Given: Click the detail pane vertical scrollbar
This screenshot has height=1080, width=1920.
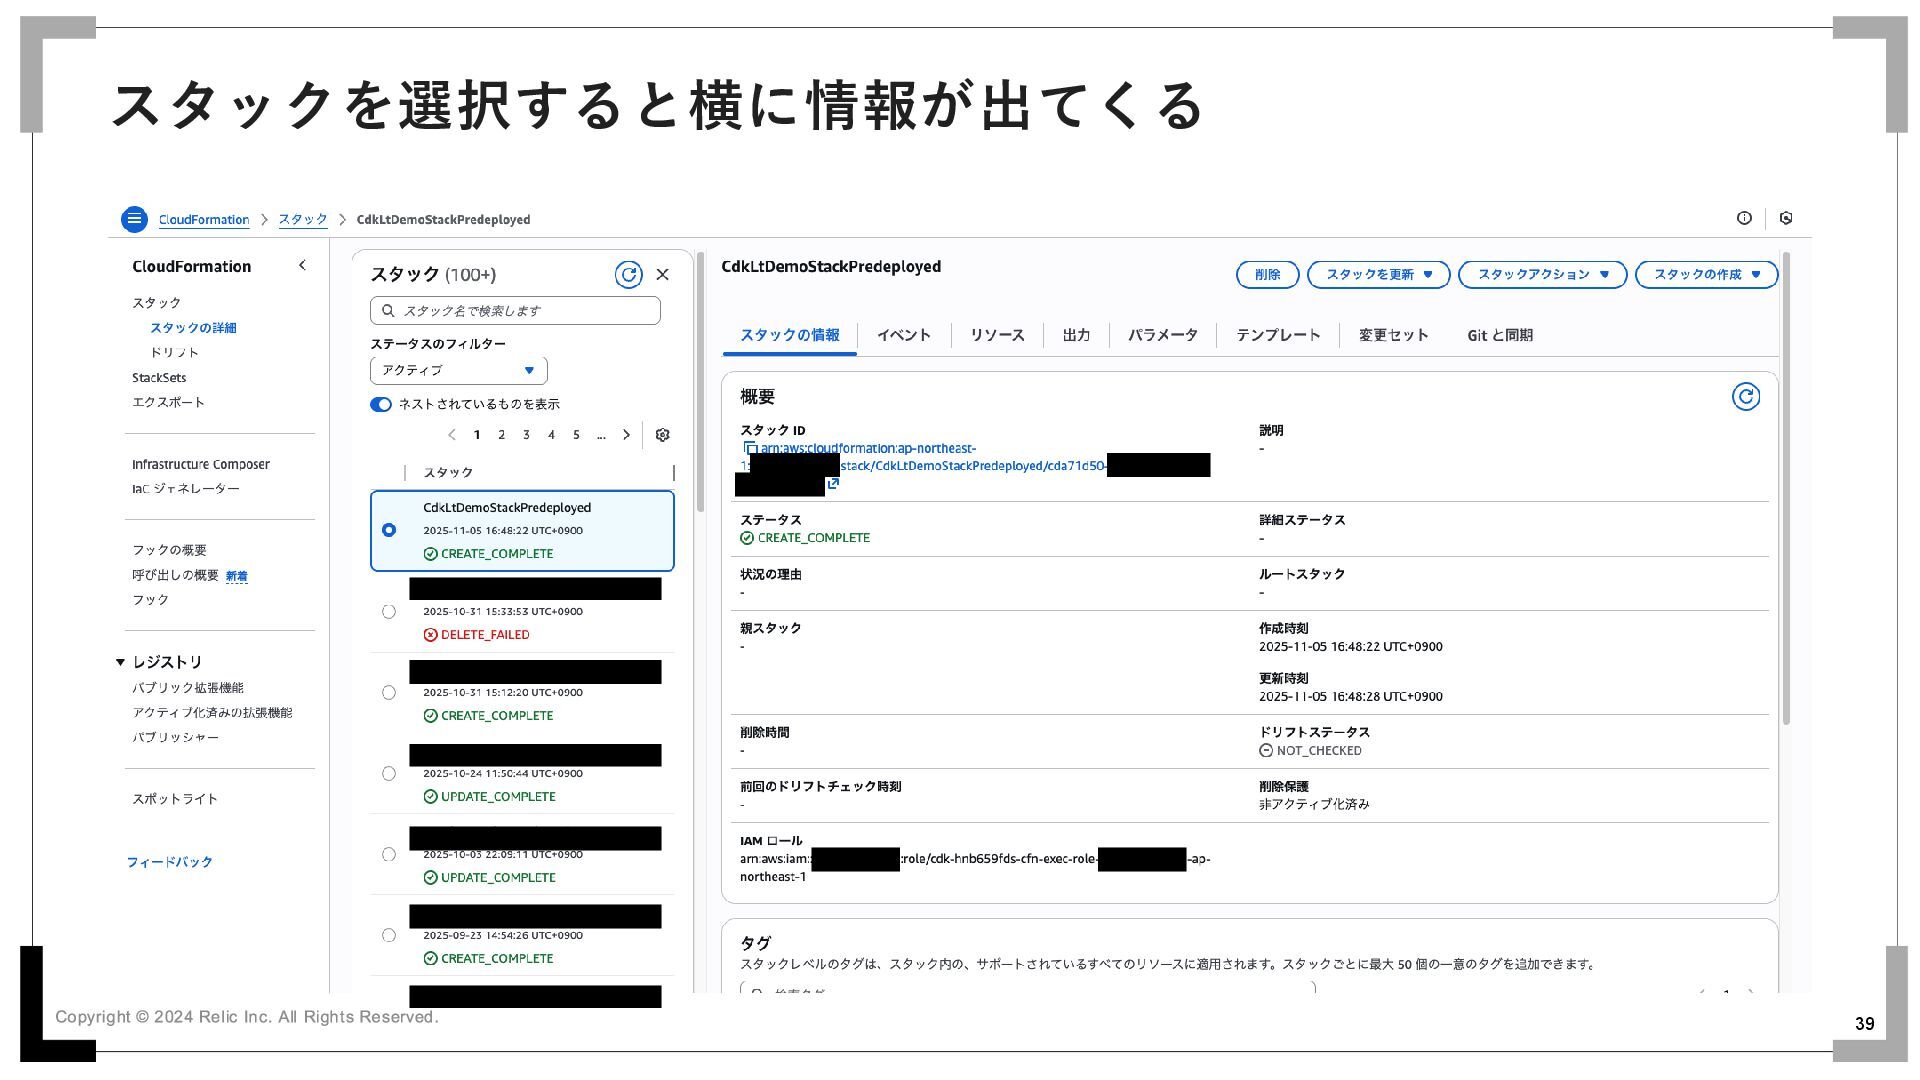Looking at the screenshot, I should tap(1786, 490).
